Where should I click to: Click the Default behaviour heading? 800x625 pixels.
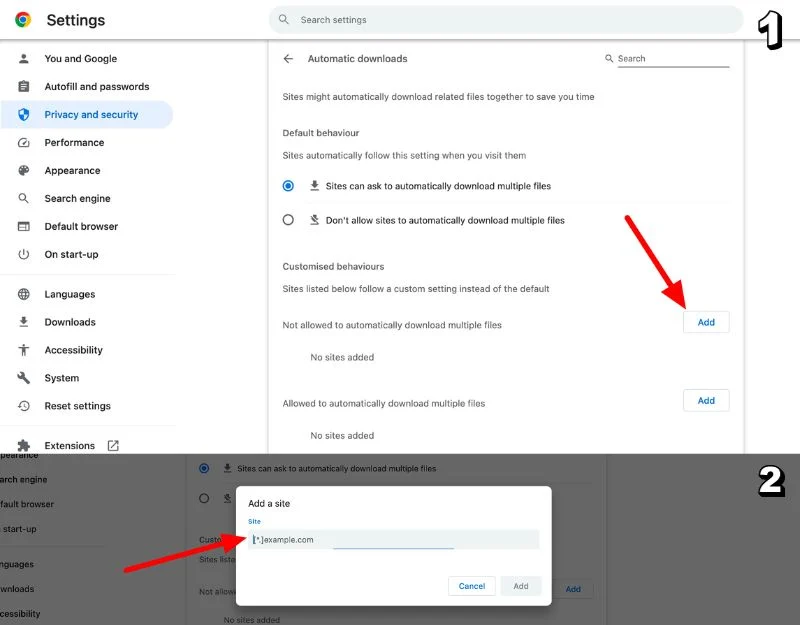pyautogui.click(x=320, y=133)
